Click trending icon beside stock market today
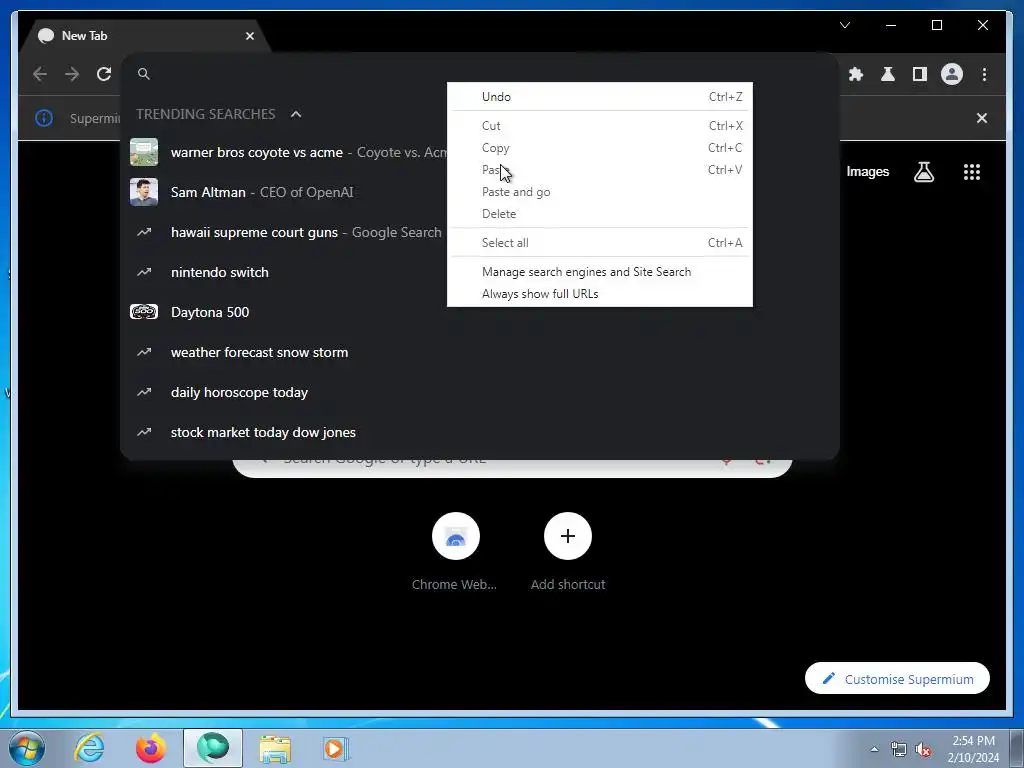This screenshot has width=1024, height=768. [144, 432]
